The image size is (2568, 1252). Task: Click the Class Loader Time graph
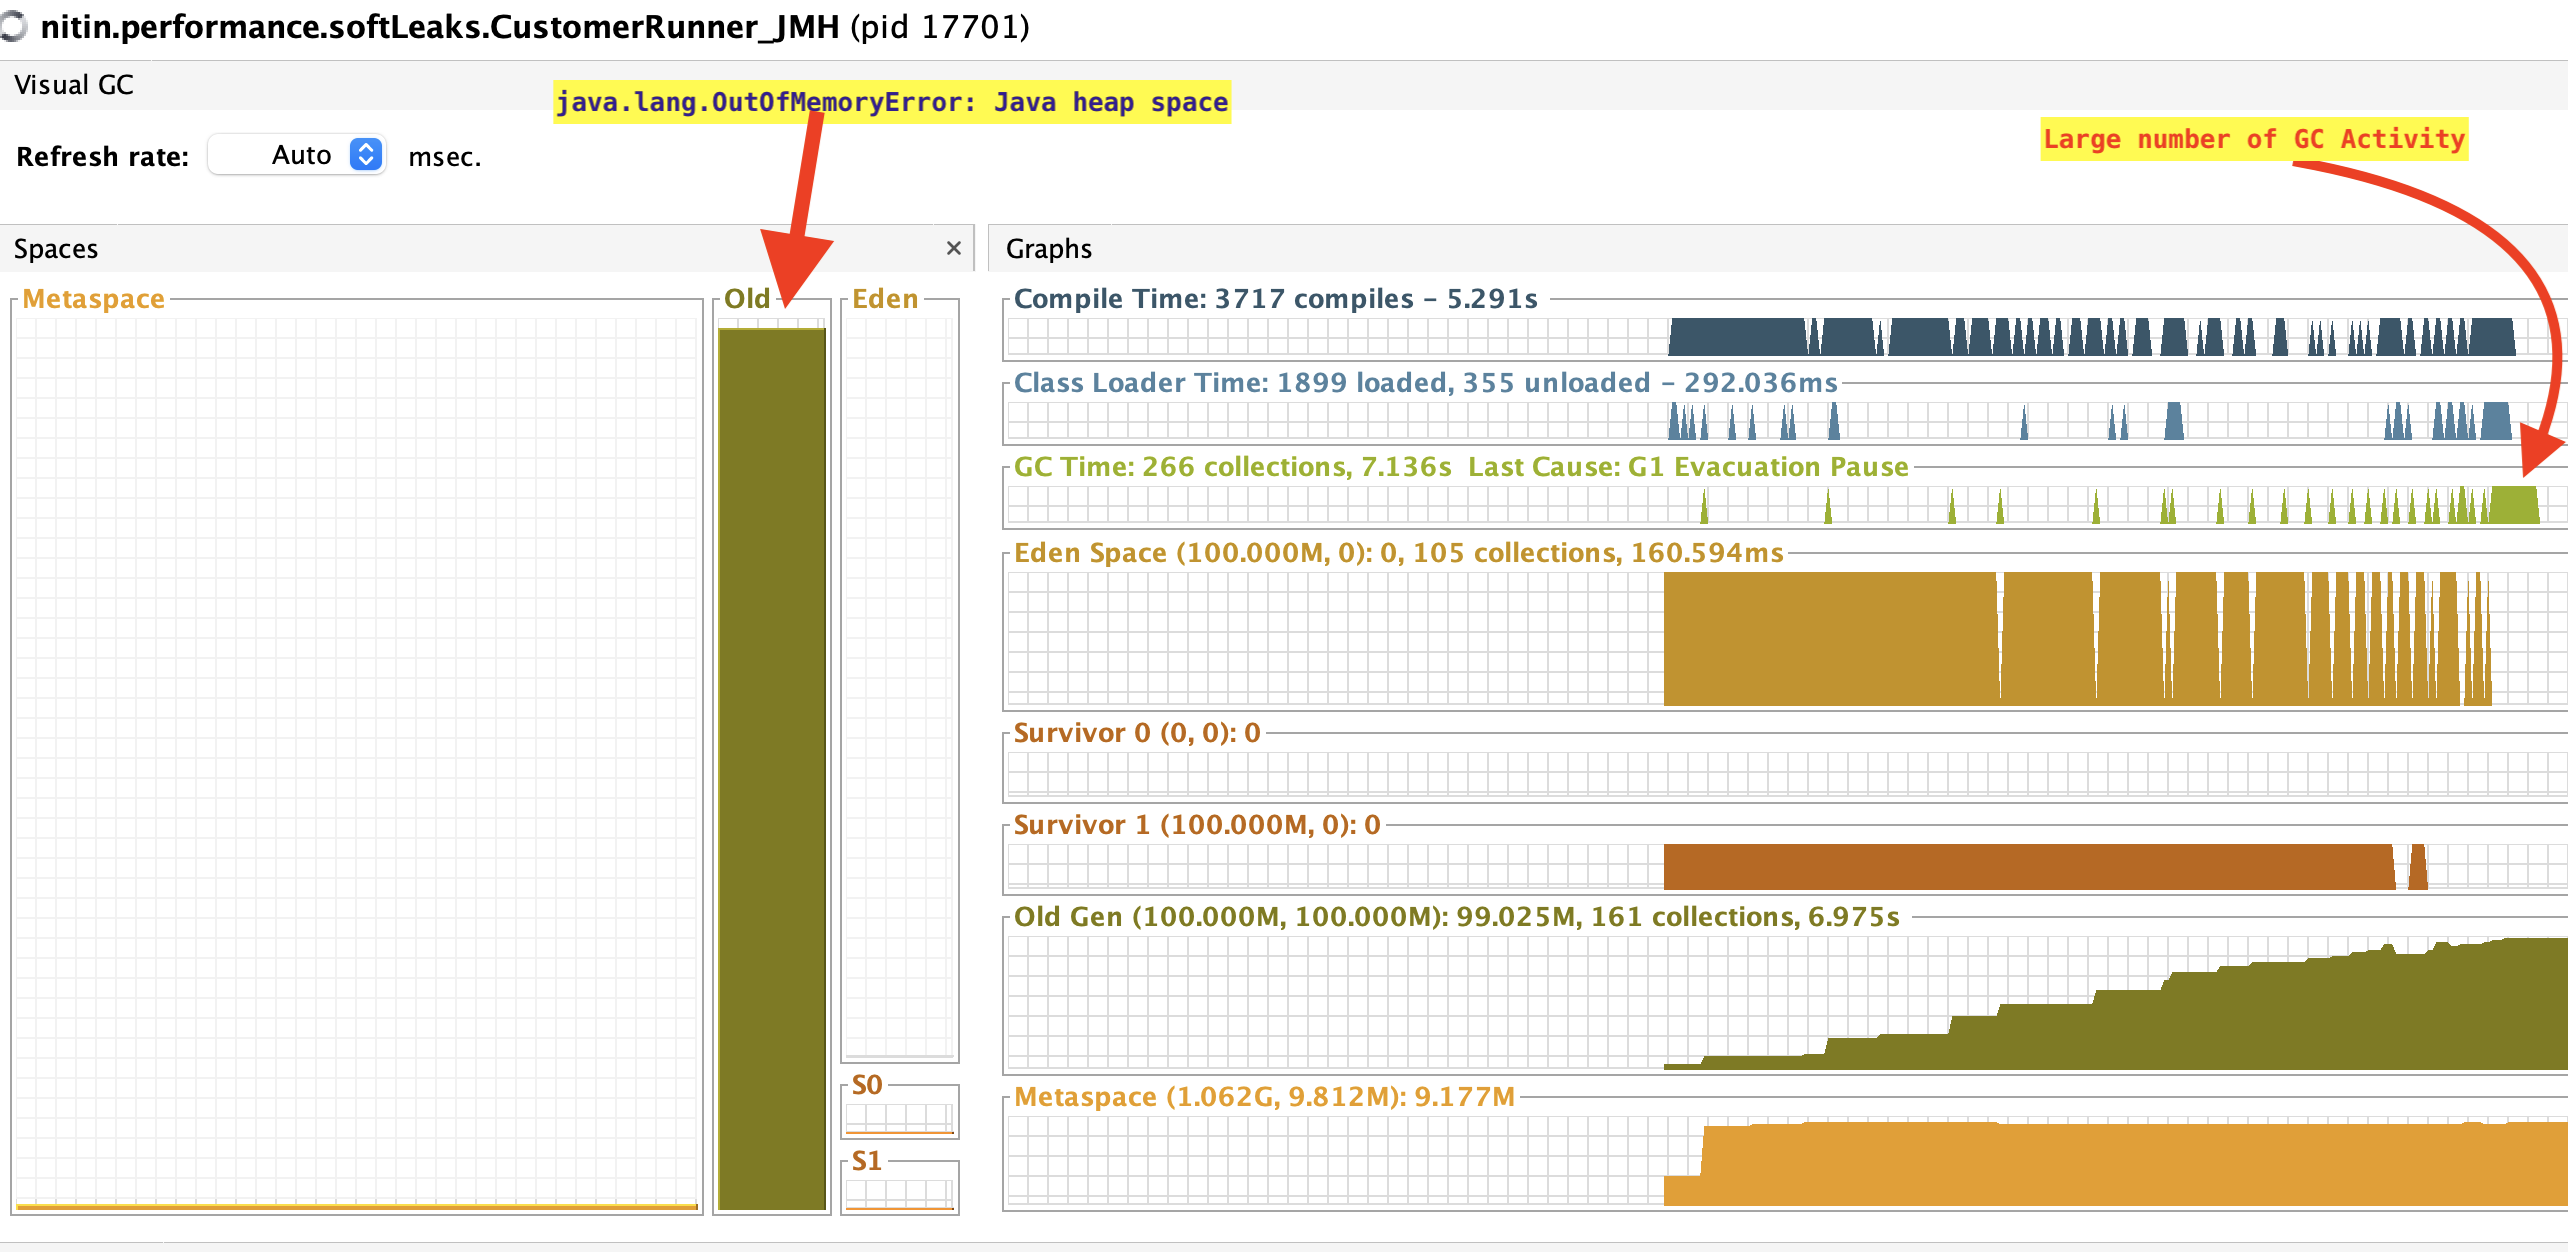coord(1784,421)
